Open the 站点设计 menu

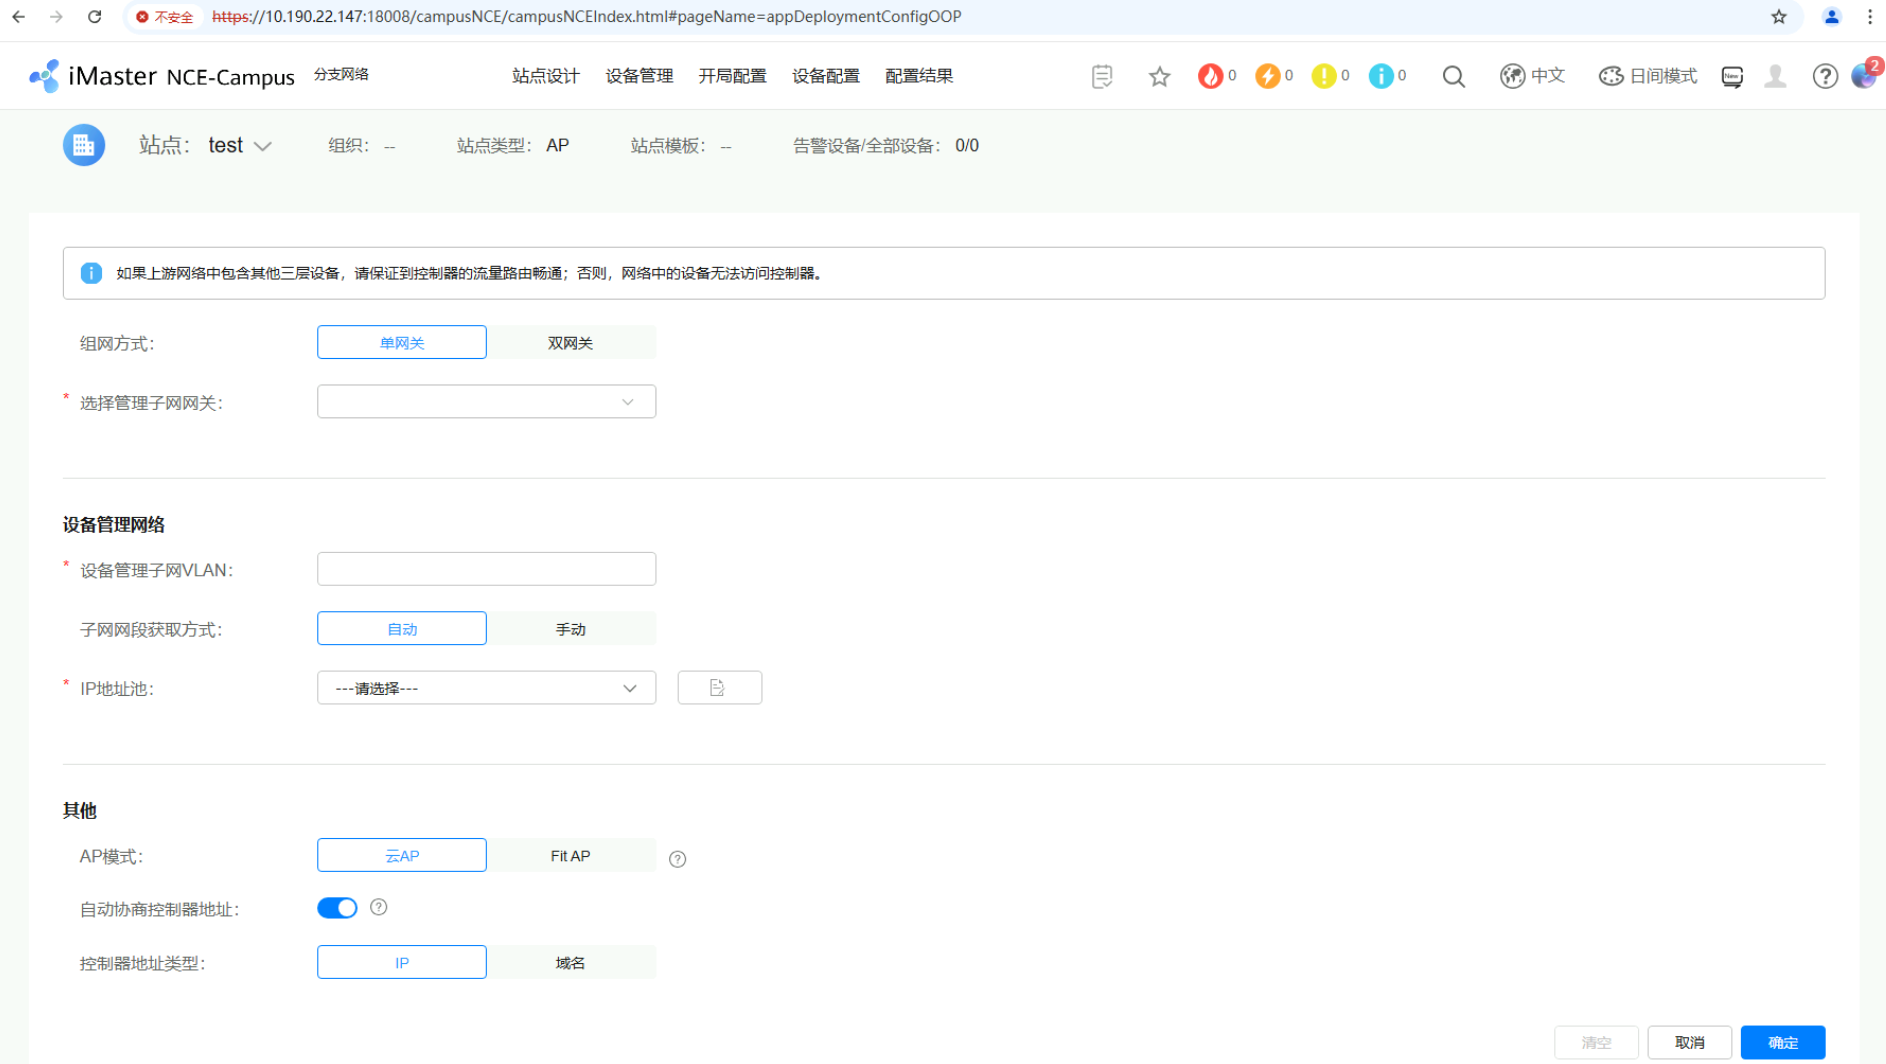click(545, 76)
